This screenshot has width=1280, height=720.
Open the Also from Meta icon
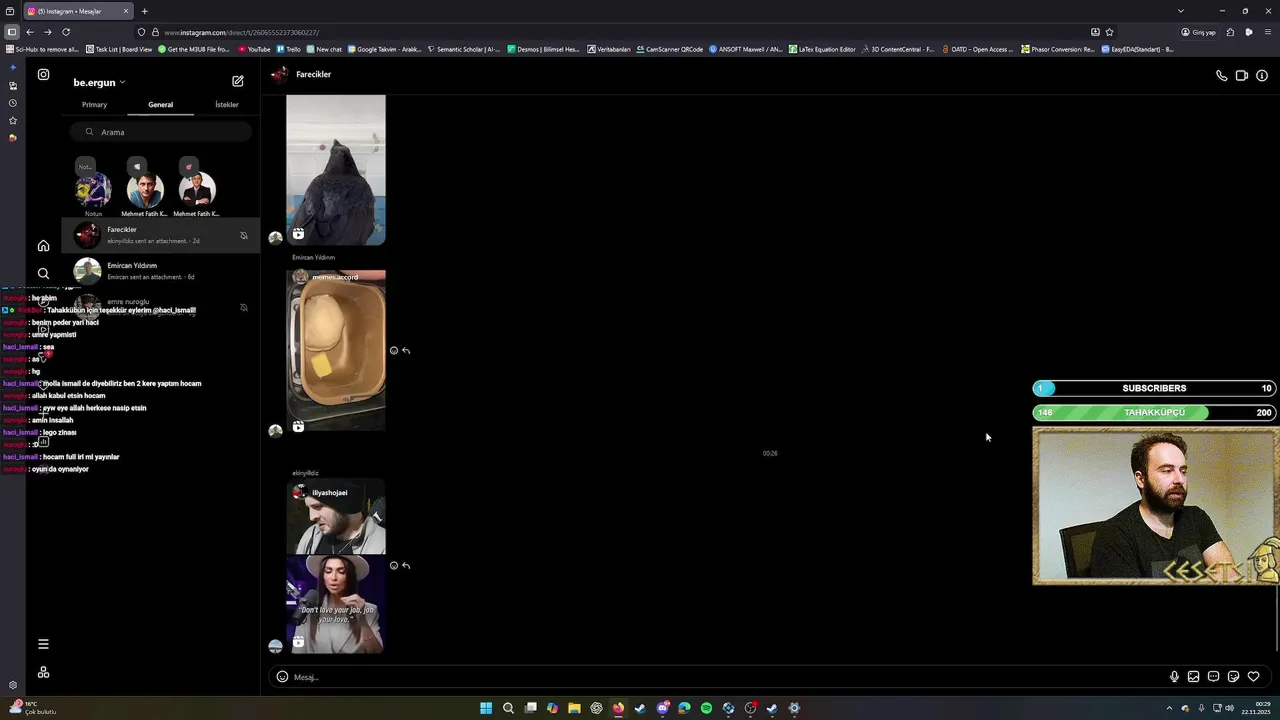tap(43, 673)
